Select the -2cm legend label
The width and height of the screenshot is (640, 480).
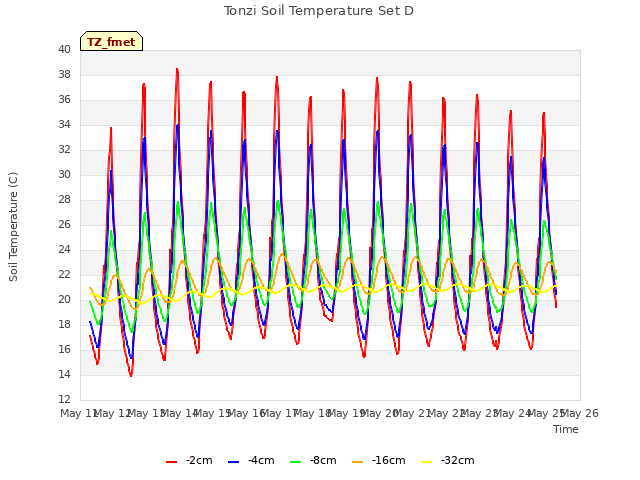tap(199, 460)
